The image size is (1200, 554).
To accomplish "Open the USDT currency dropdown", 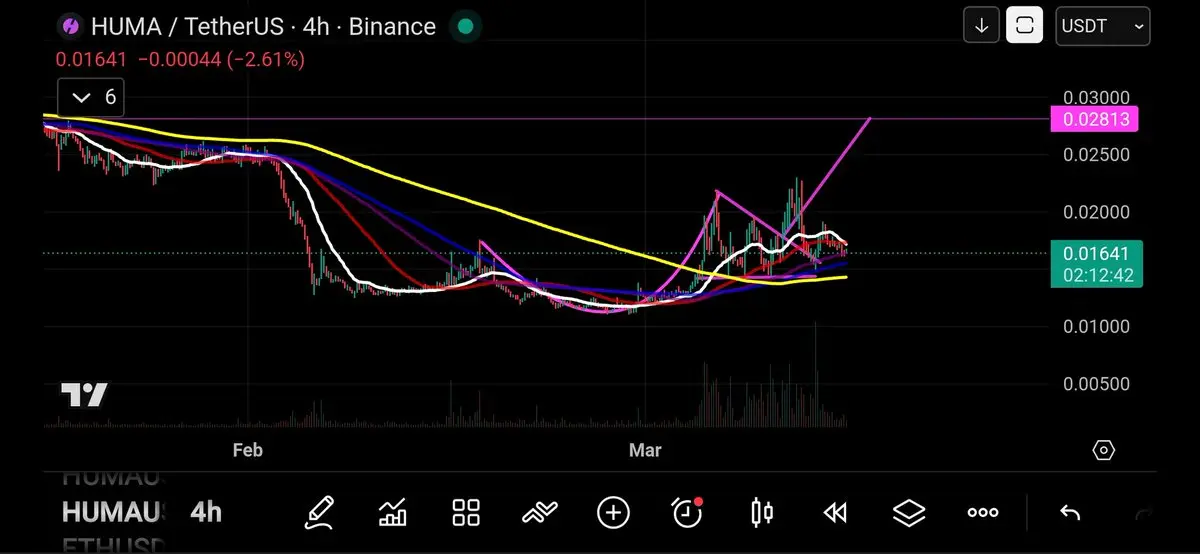I will [x=1103, y=26].
